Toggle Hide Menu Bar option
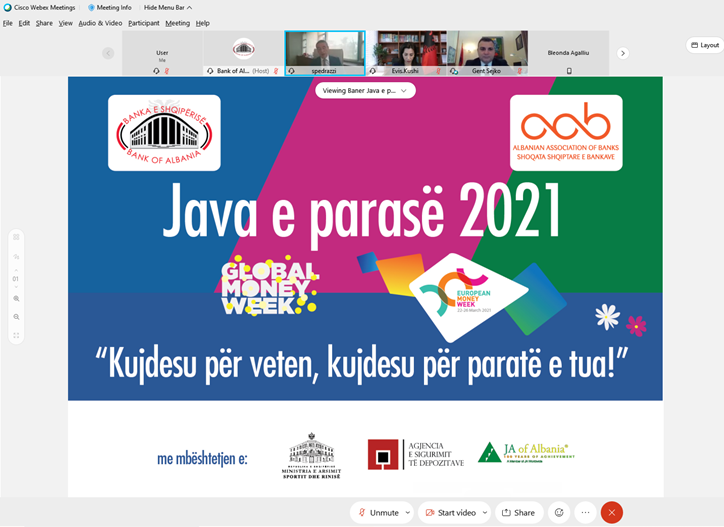 pos(169,7)
